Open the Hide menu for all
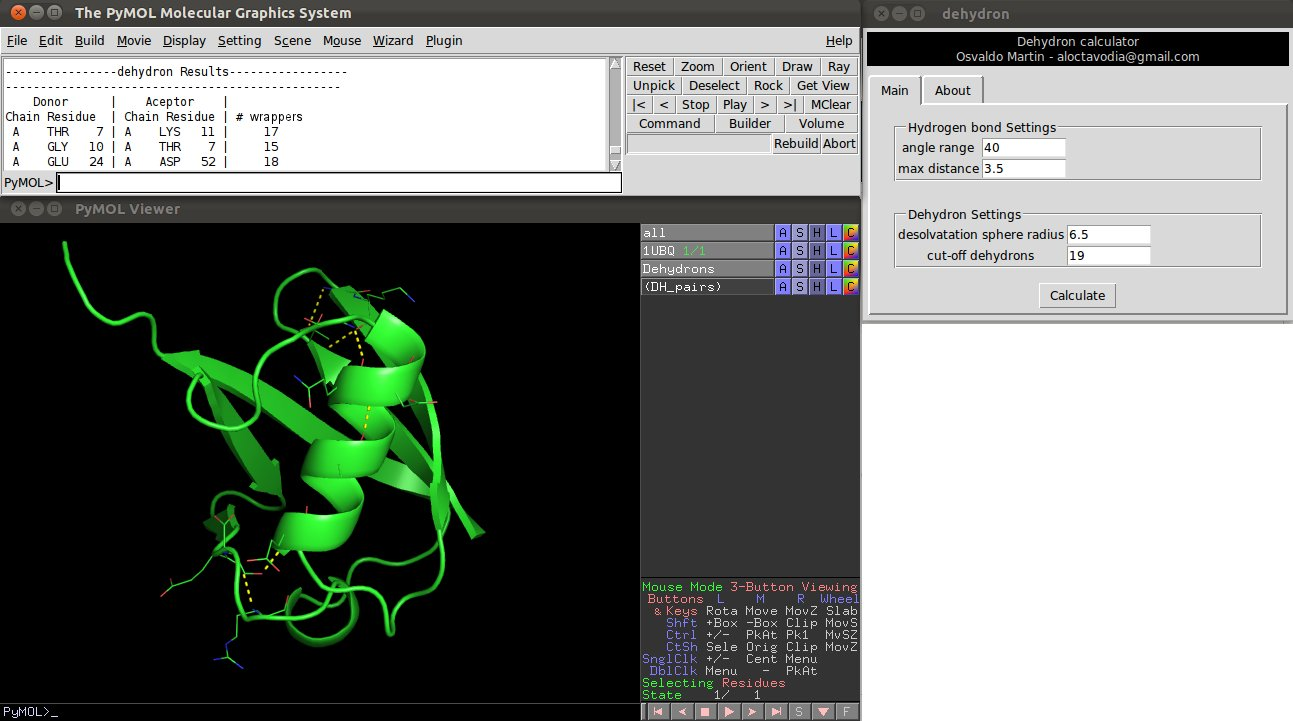This screenshot has height=721, width=1293. click(x=817, y=233)
